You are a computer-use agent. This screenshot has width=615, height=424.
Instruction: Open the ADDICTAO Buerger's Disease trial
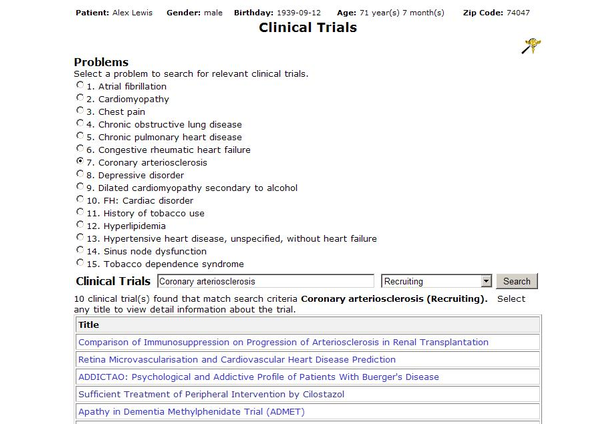pos(258,377)
